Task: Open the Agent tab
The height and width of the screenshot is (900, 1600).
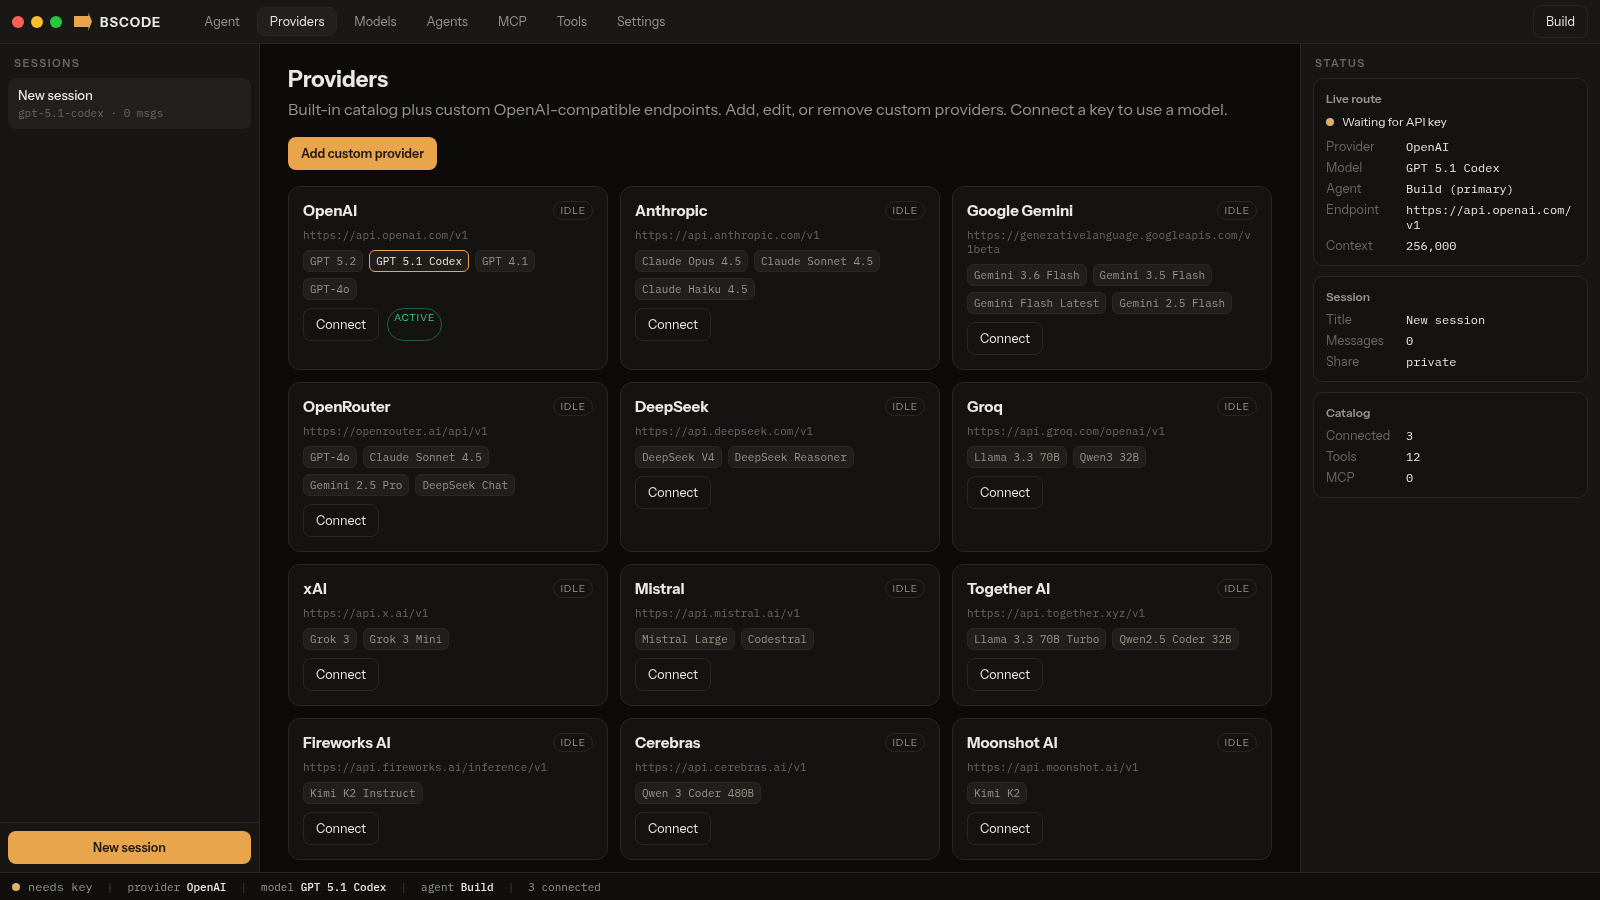Action: (x=222, y=21)
